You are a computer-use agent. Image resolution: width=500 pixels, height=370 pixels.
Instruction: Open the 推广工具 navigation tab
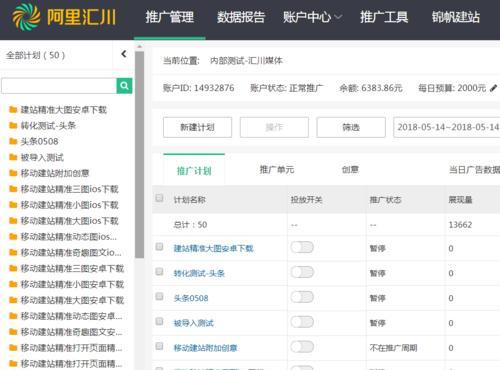(x=384, y=17)
